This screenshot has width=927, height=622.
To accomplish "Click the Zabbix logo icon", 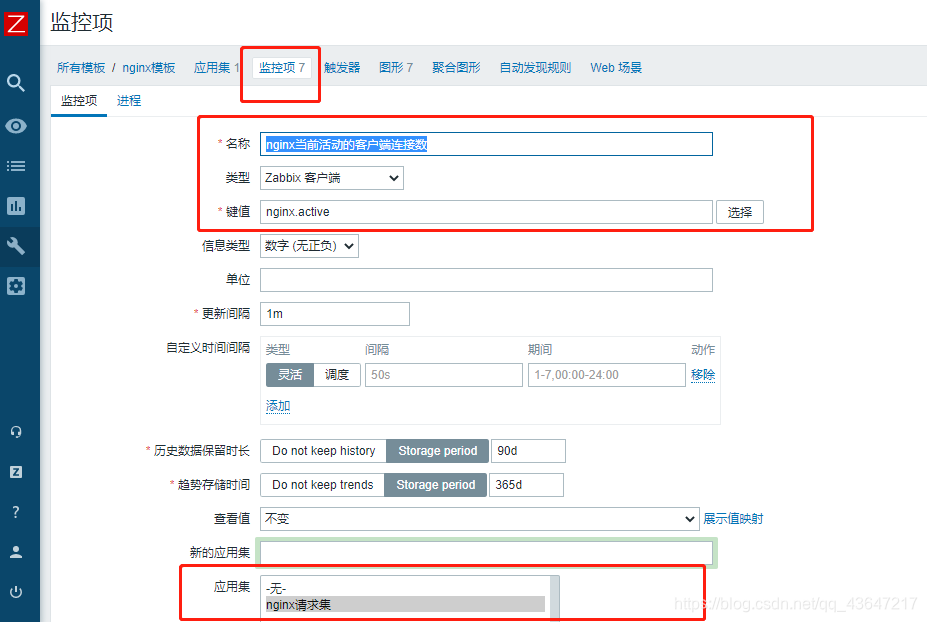I will tap(16, 24).
